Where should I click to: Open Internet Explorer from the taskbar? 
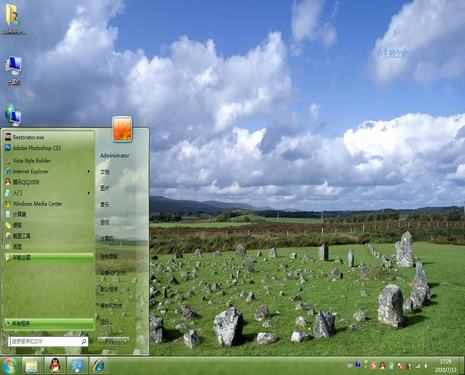(99, 366)
